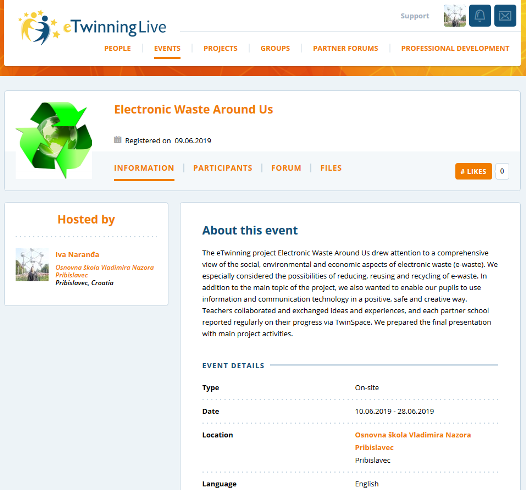Switch to the Information tab
Image resolution: width=526 pixels, height=490 pixels.
tap(144, 168)
